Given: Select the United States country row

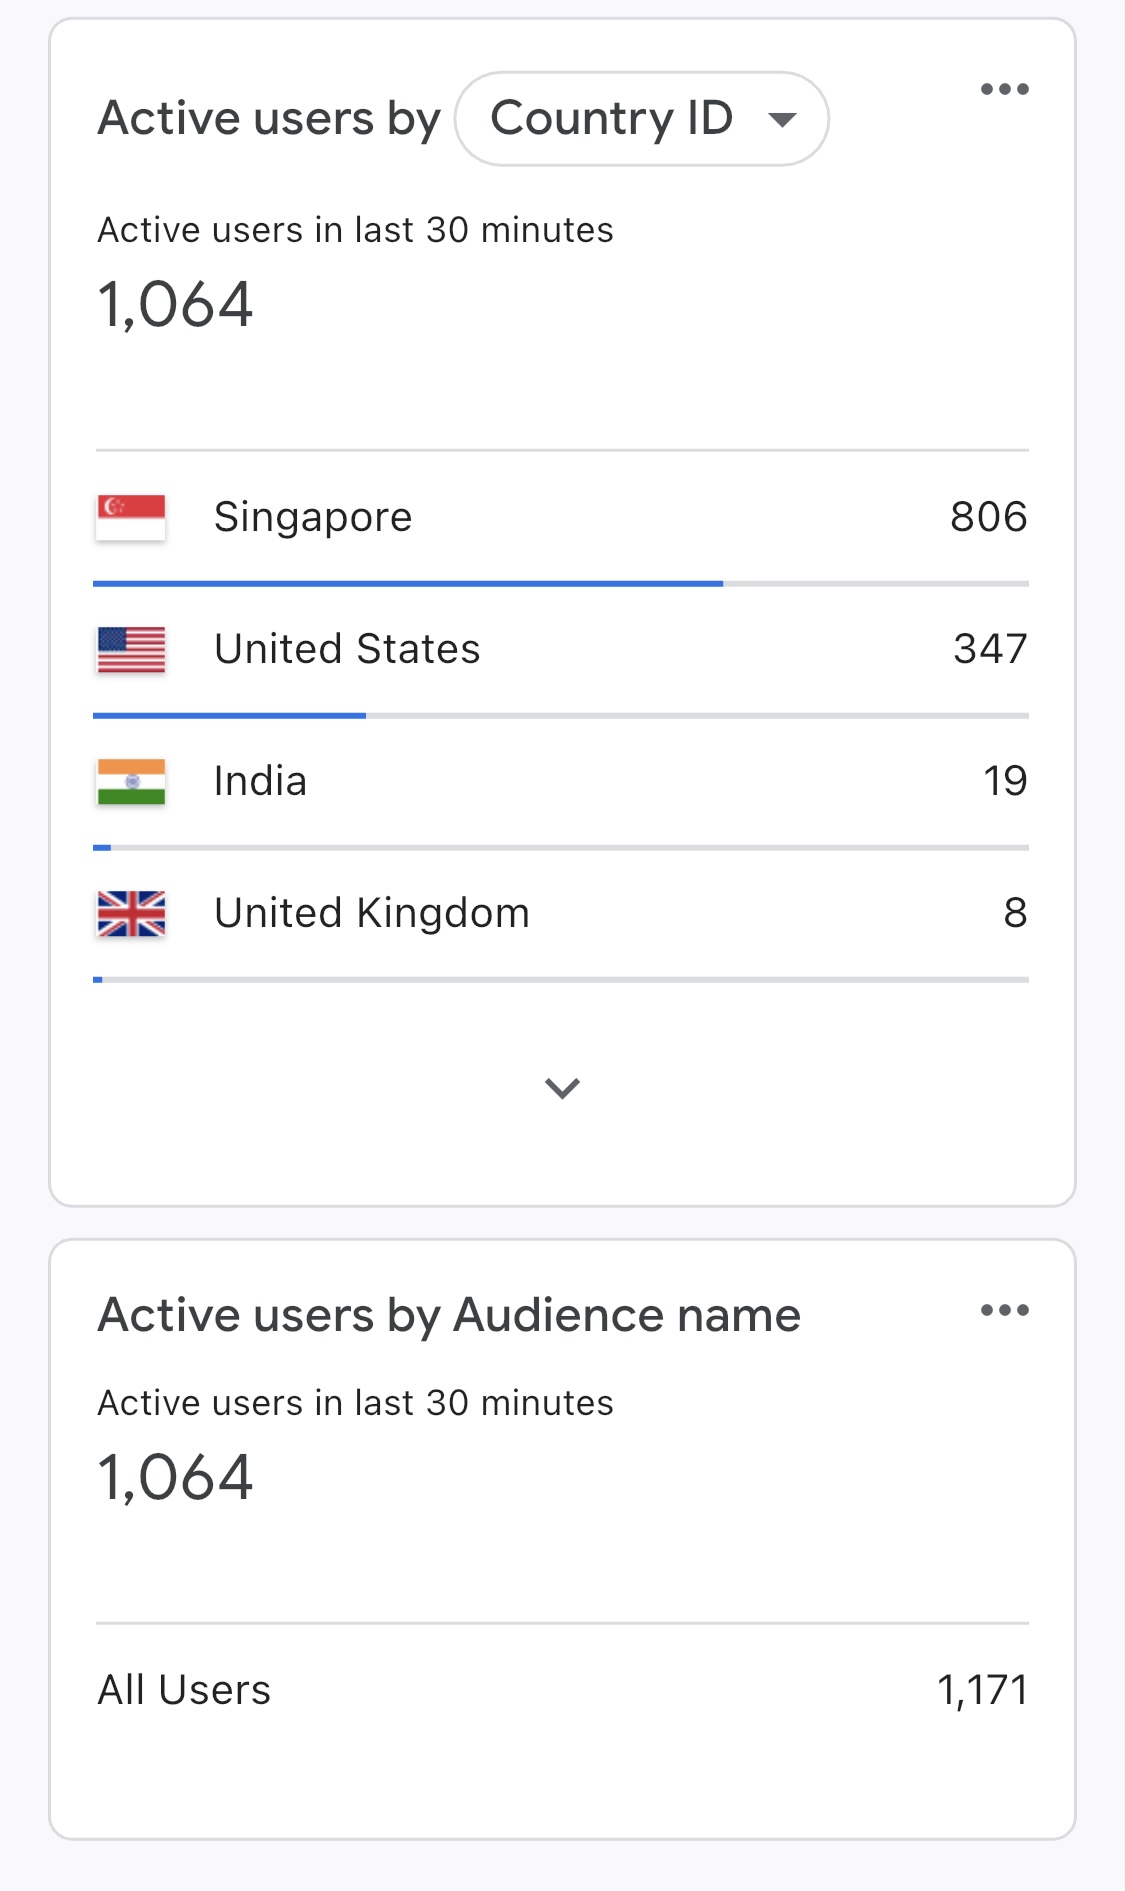Looking at the screenshot, I should pyautogui.click(x=562, y=651).
